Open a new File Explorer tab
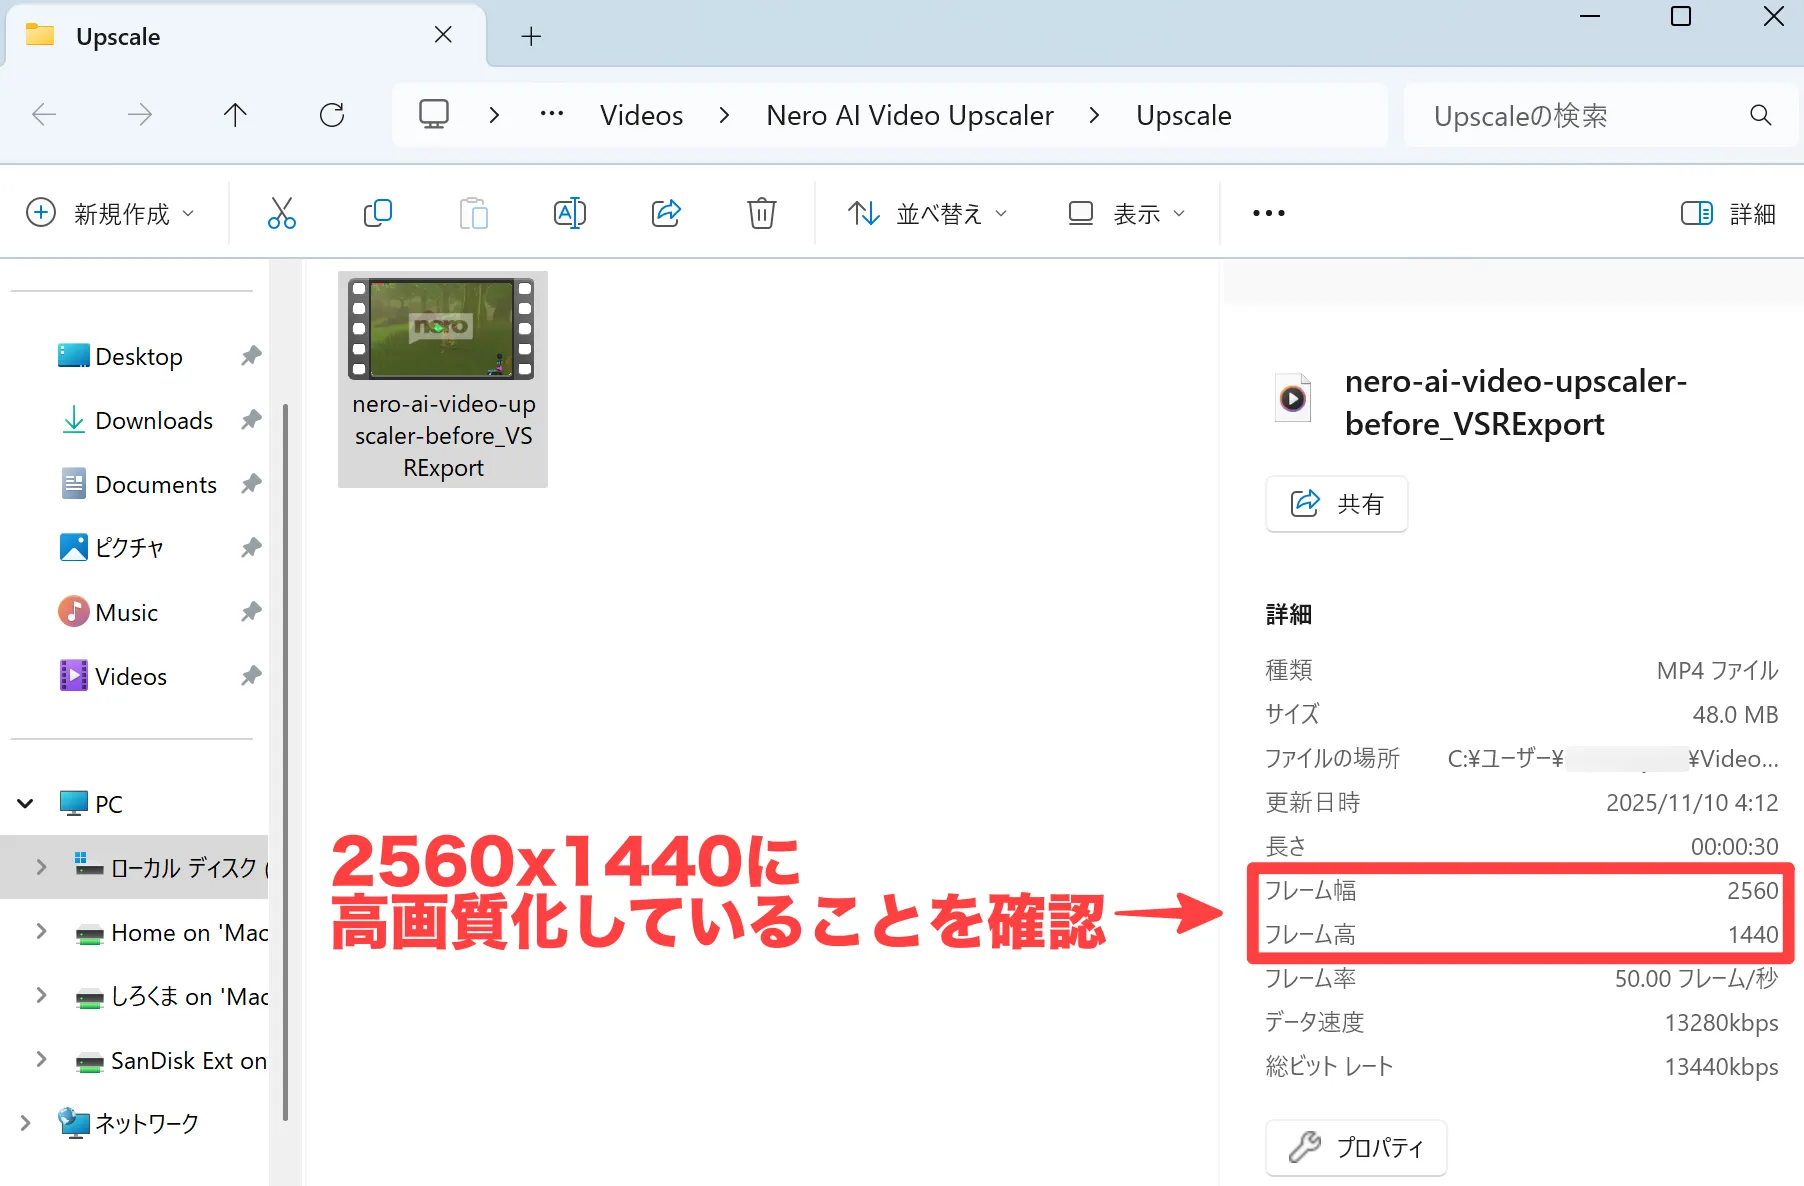1804x1186 pixels. [x=530, y=36]
